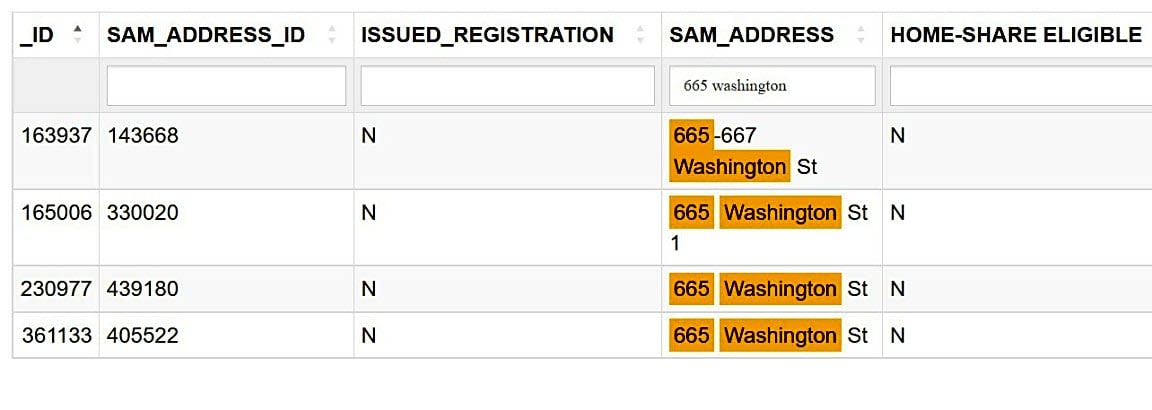This screenshot has height=410, width=1152.
Task: Click the HOME-SHARE ELIGIBLE filter box
Action: point(1020,86)
